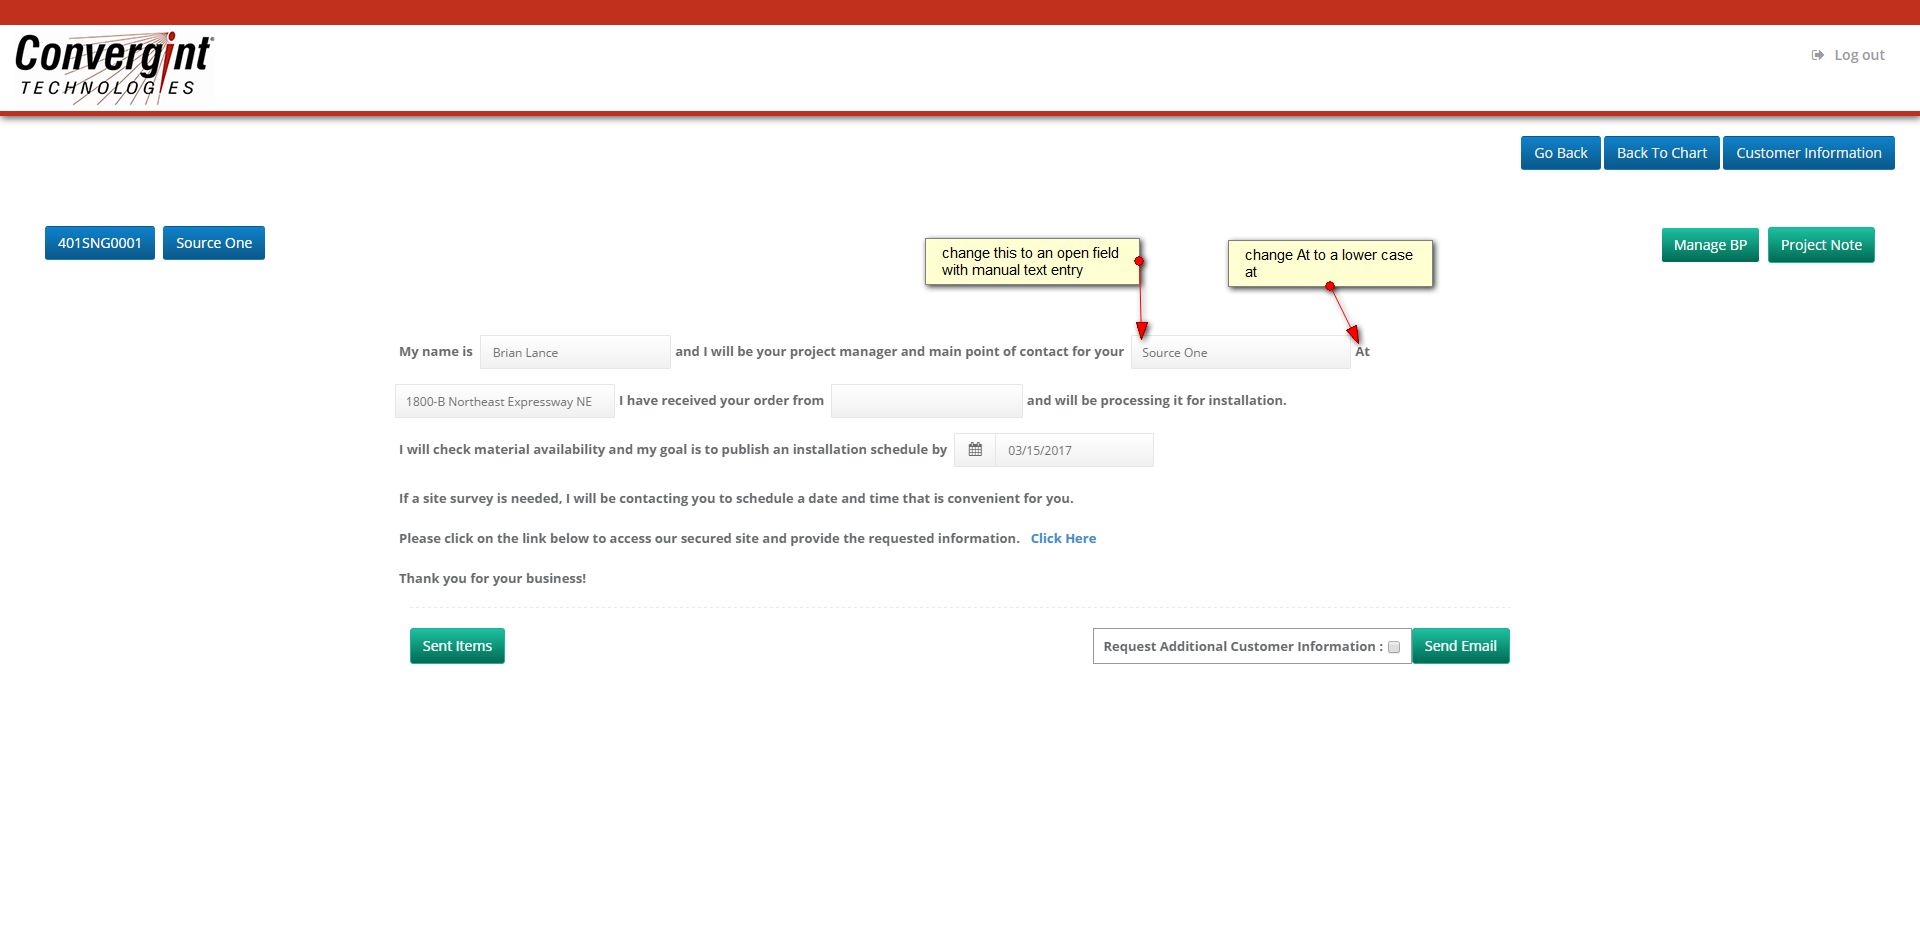Click the 401SNG0001 project button
Image resolution: width=1920 pixels, height=950 pixels.
click(100, 243)
